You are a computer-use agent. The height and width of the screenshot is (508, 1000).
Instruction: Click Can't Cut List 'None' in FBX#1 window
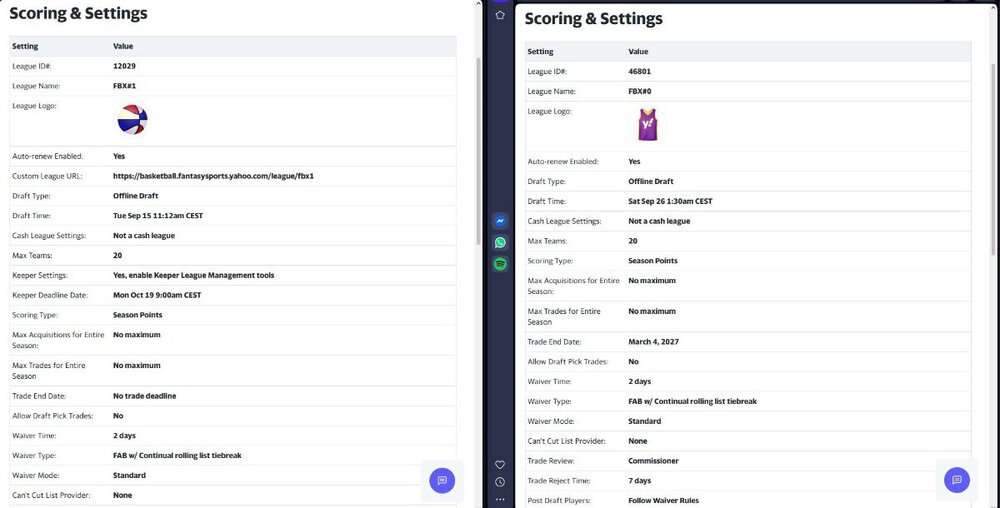[x=122, y=495]
